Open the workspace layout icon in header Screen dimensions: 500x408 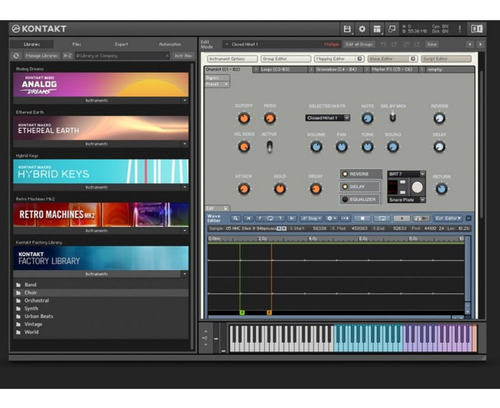377,29
